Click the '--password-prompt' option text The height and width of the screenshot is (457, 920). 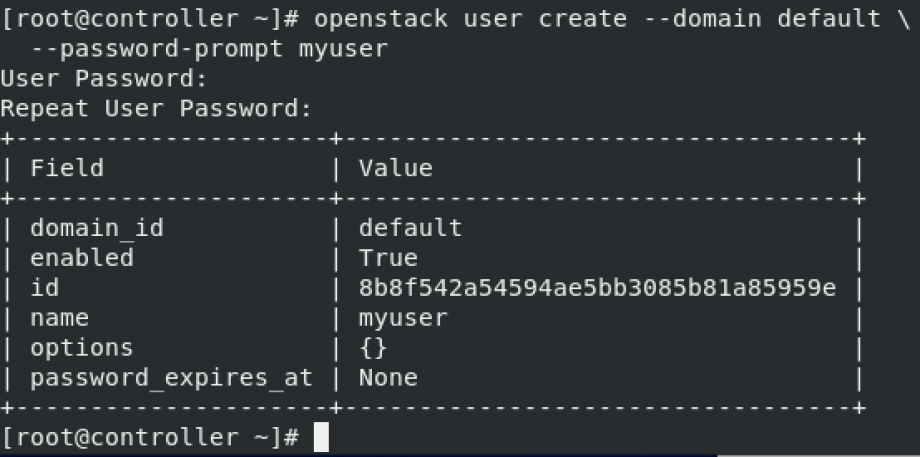click(x=157, y=49)
